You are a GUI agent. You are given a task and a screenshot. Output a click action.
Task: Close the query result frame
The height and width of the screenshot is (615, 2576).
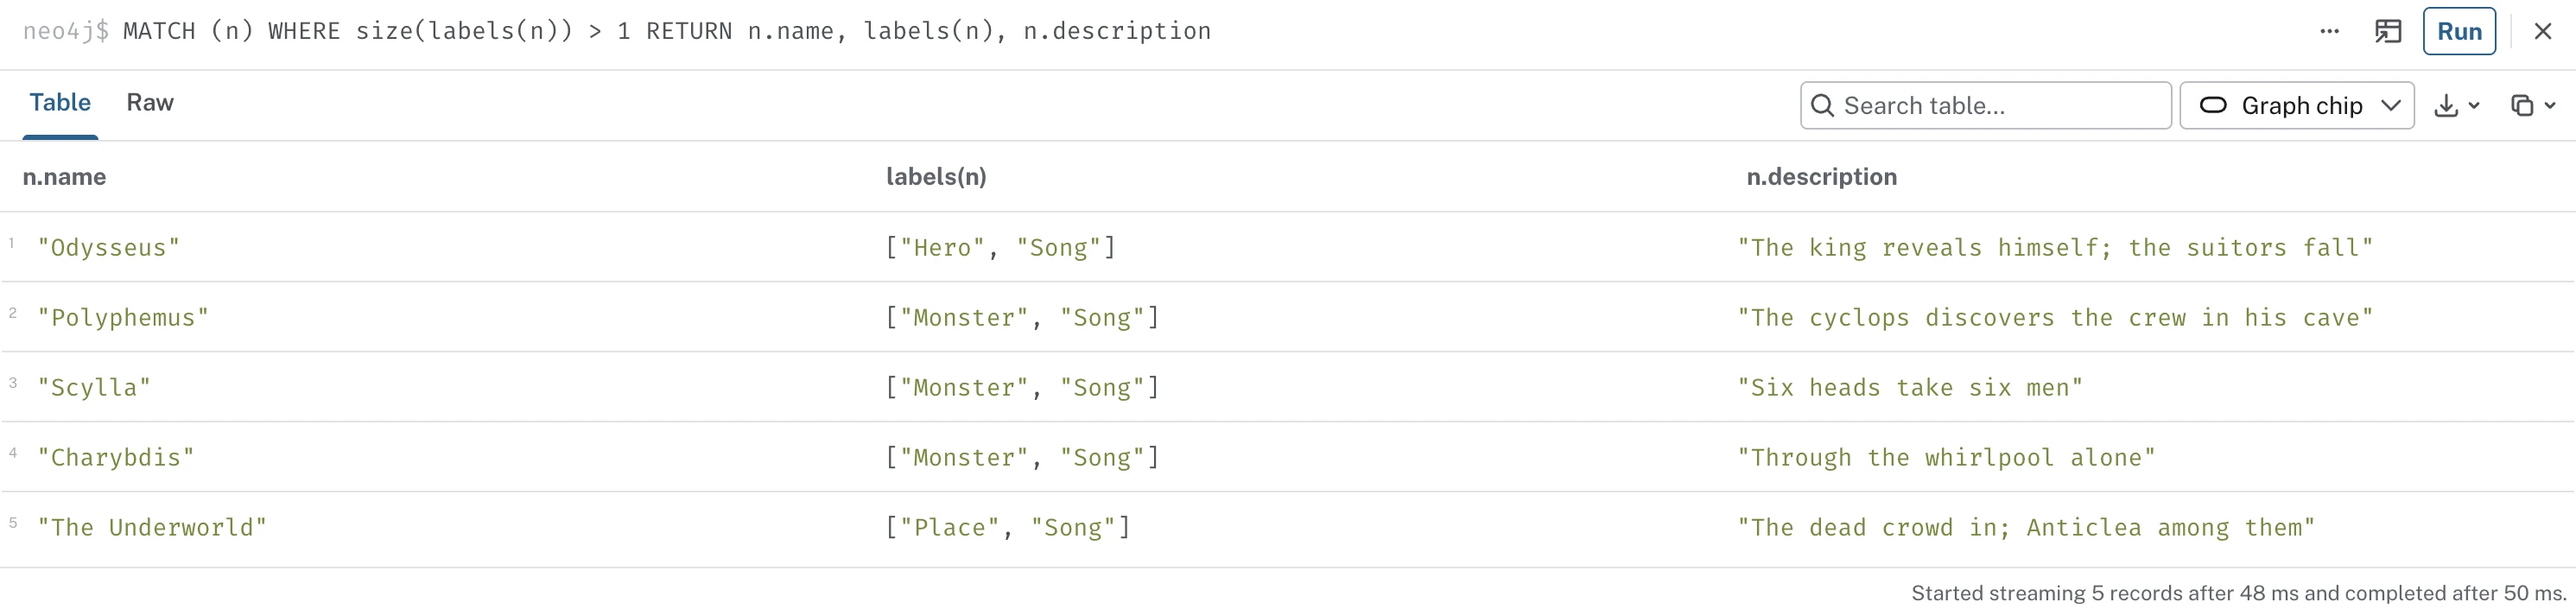2542,31
